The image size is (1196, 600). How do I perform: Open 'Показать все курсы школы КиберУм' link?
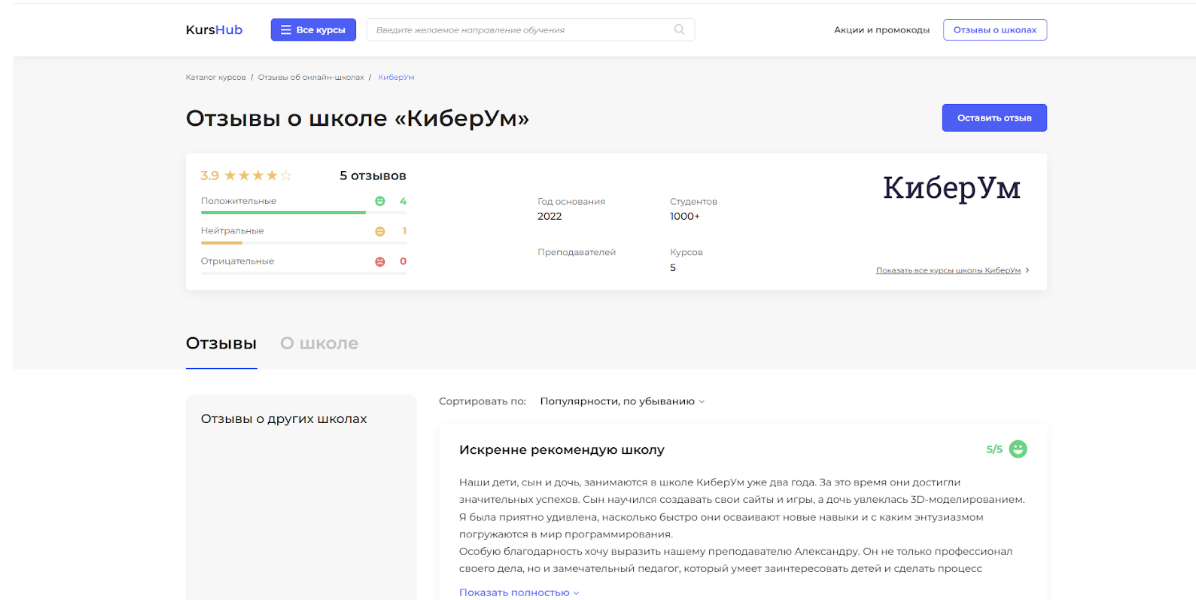point(948,270)
